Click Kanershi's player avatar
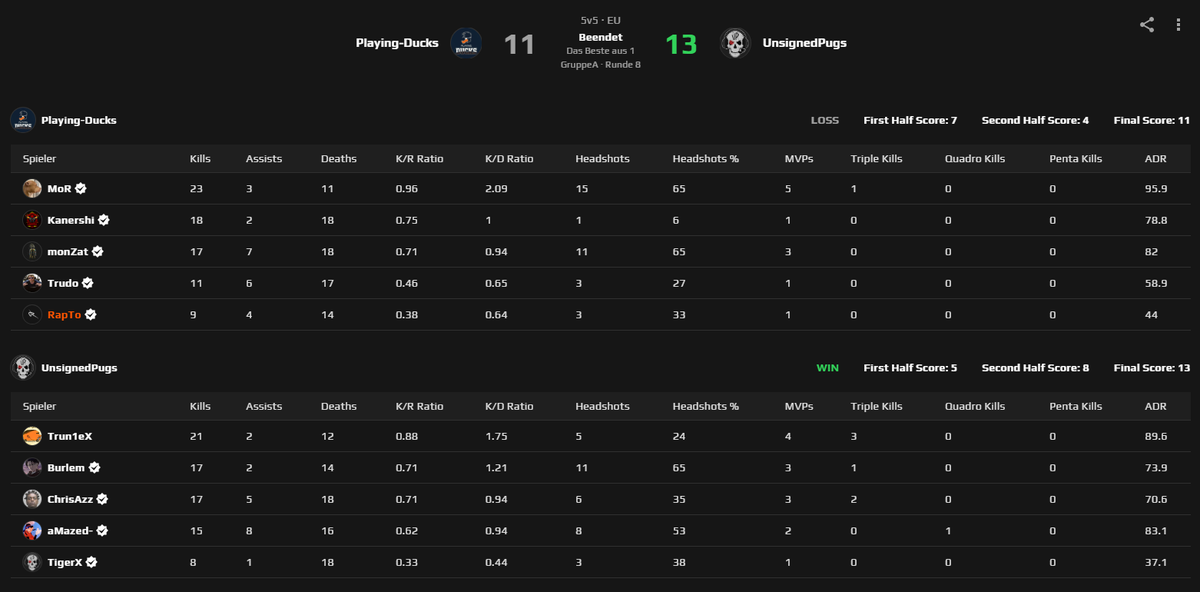Screen dimensions: 1200x592 coord(32,220)
